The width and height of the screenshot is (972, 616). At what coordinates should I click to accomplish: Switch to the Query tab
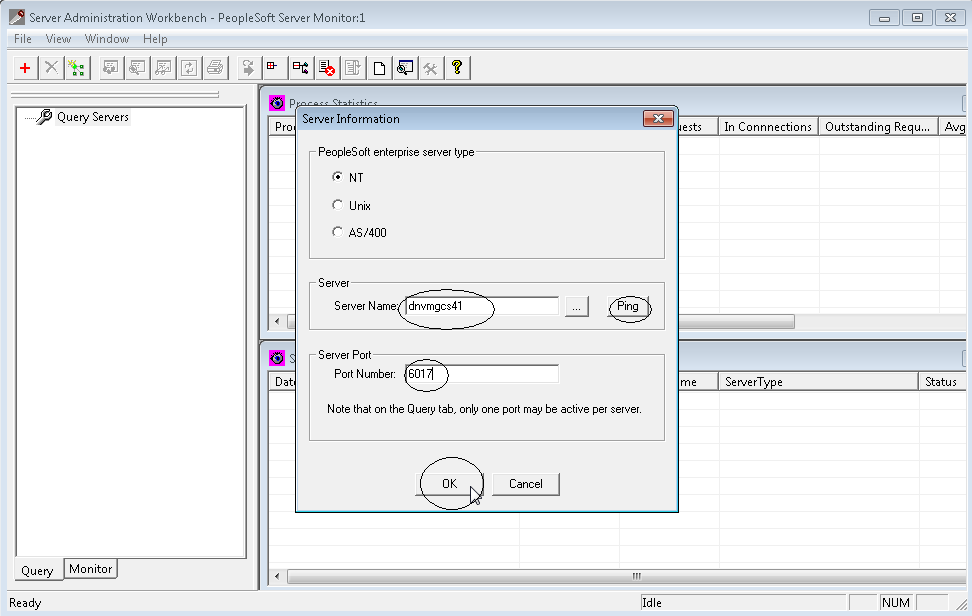[37, 571]
